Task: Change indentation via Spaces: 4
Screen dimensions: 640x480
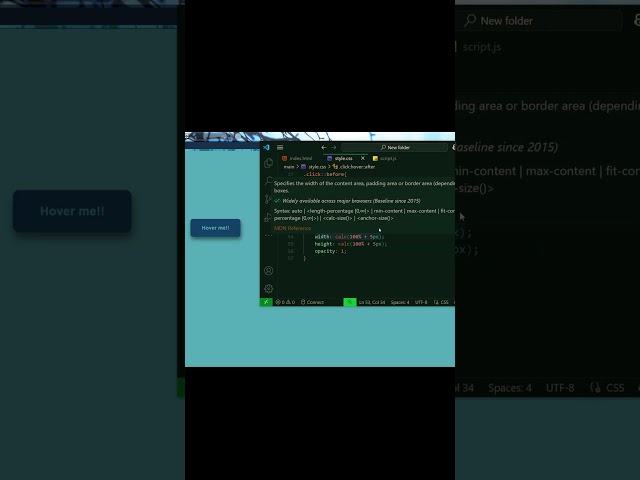Action: pos(400,302)
